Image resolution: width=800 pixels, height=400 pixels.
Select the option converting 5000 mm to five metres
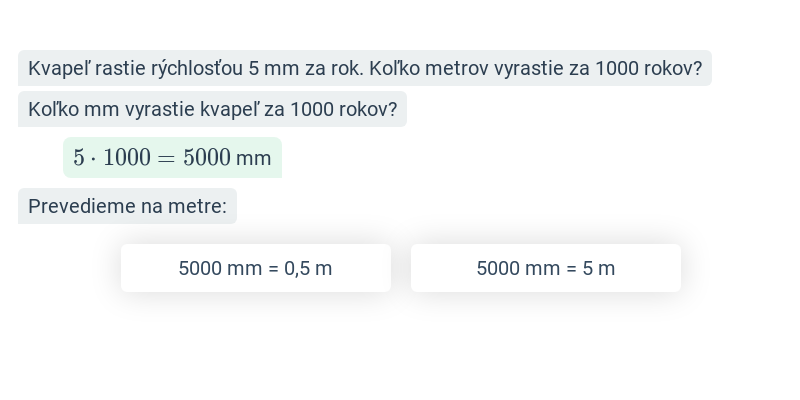pyautogui.click(x=545, y=268)
